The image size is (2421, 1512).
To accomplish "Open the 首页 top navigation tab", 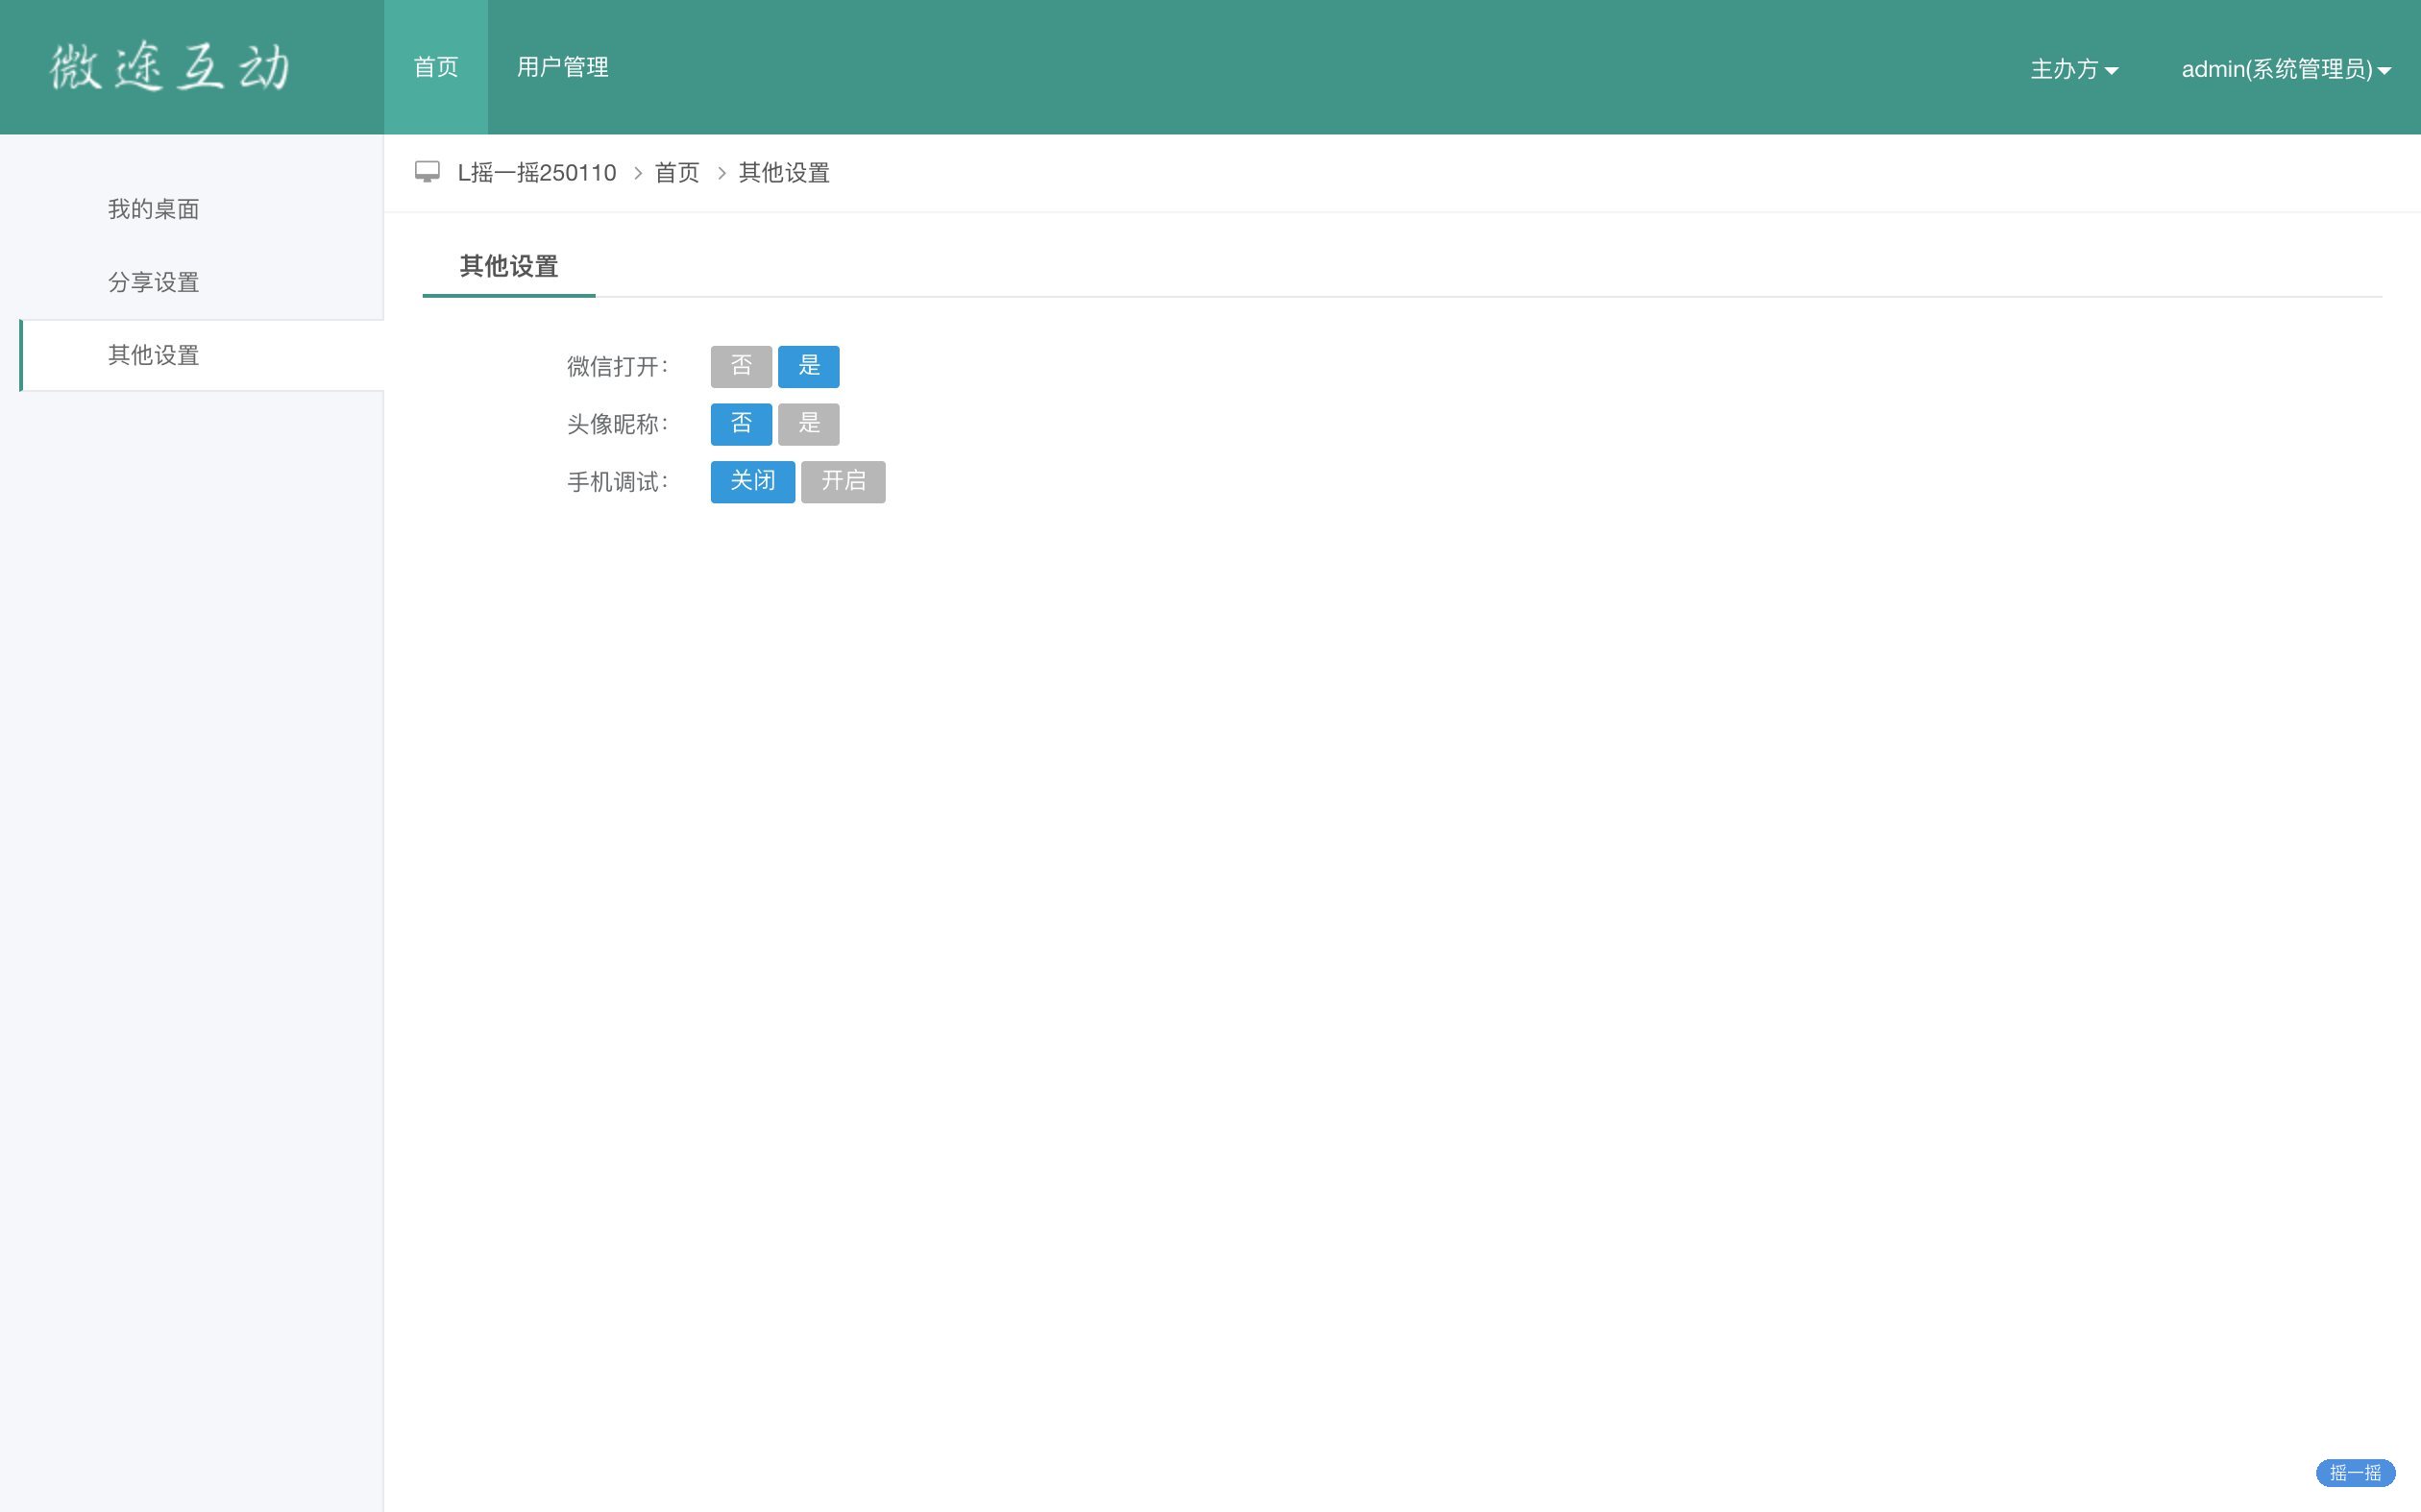I will 436,67.
